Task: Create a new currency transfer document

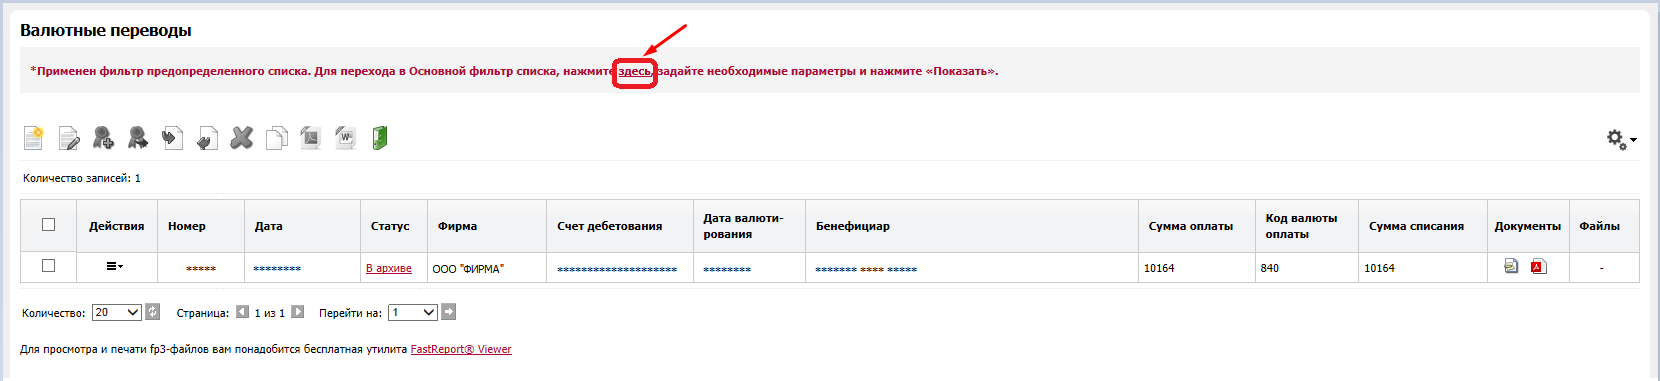Action: [34, 138]
